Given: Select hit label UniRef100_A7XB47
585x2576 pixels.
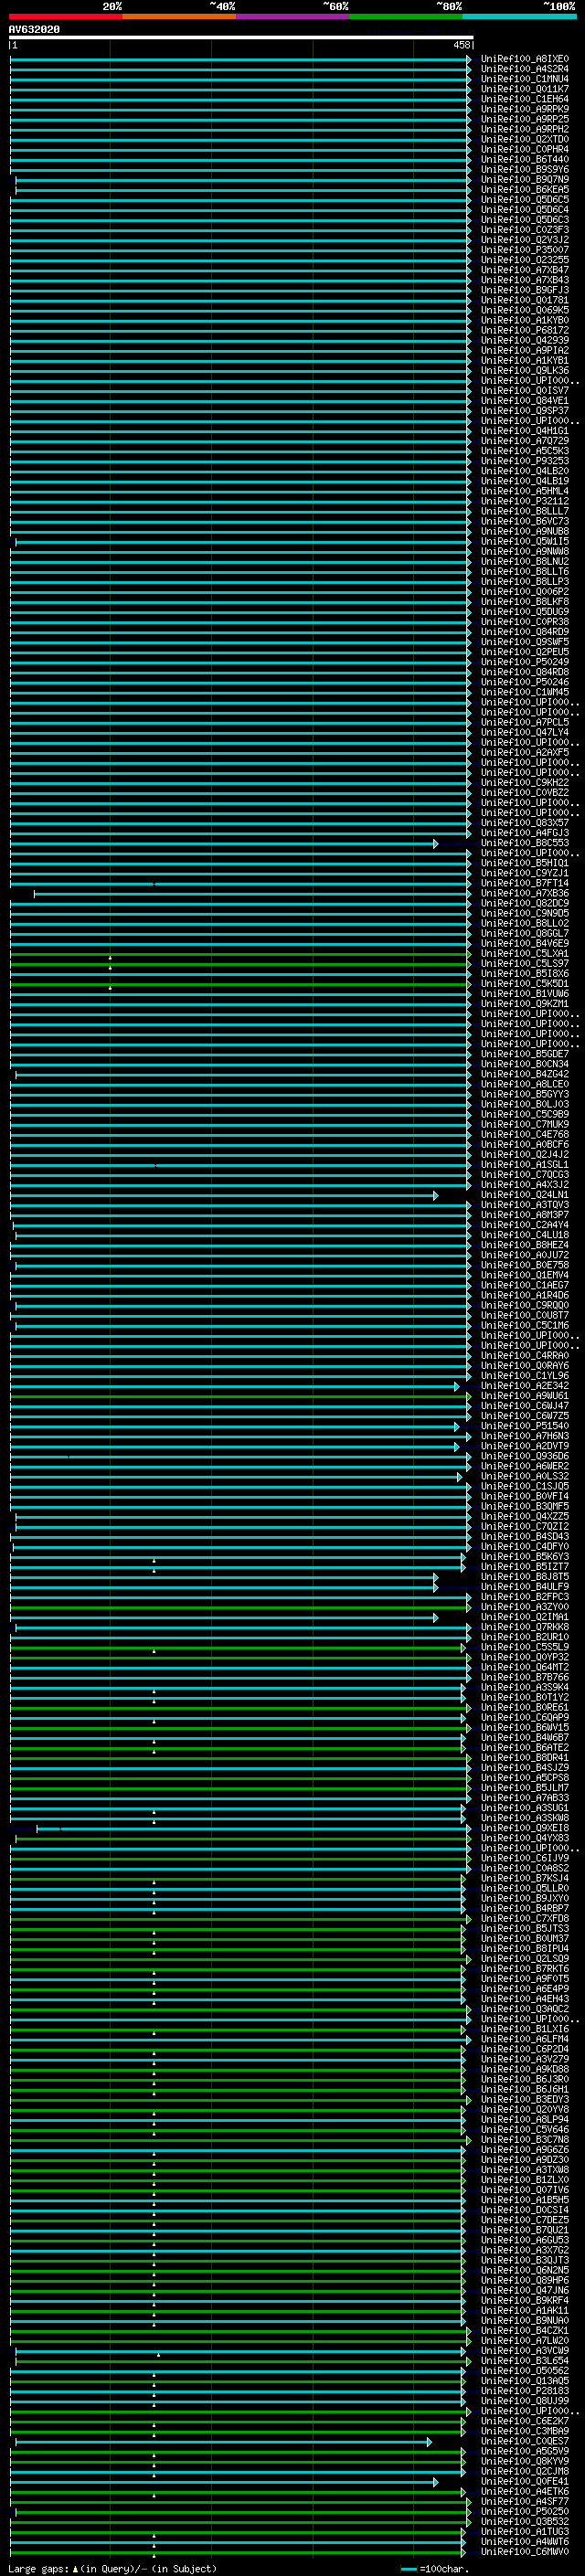Looking at the screenshot, I should 525,270.
